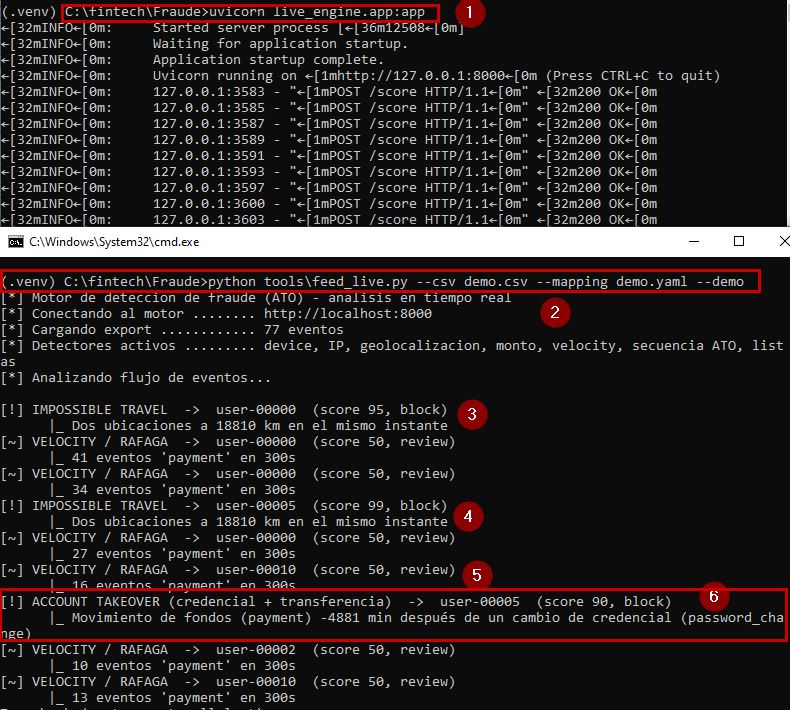Viewport: 790px width, 710px height.
Task: Click the http://127.0.0.1:8000 Uvicorn running line
Action: (x=360, y=76)
